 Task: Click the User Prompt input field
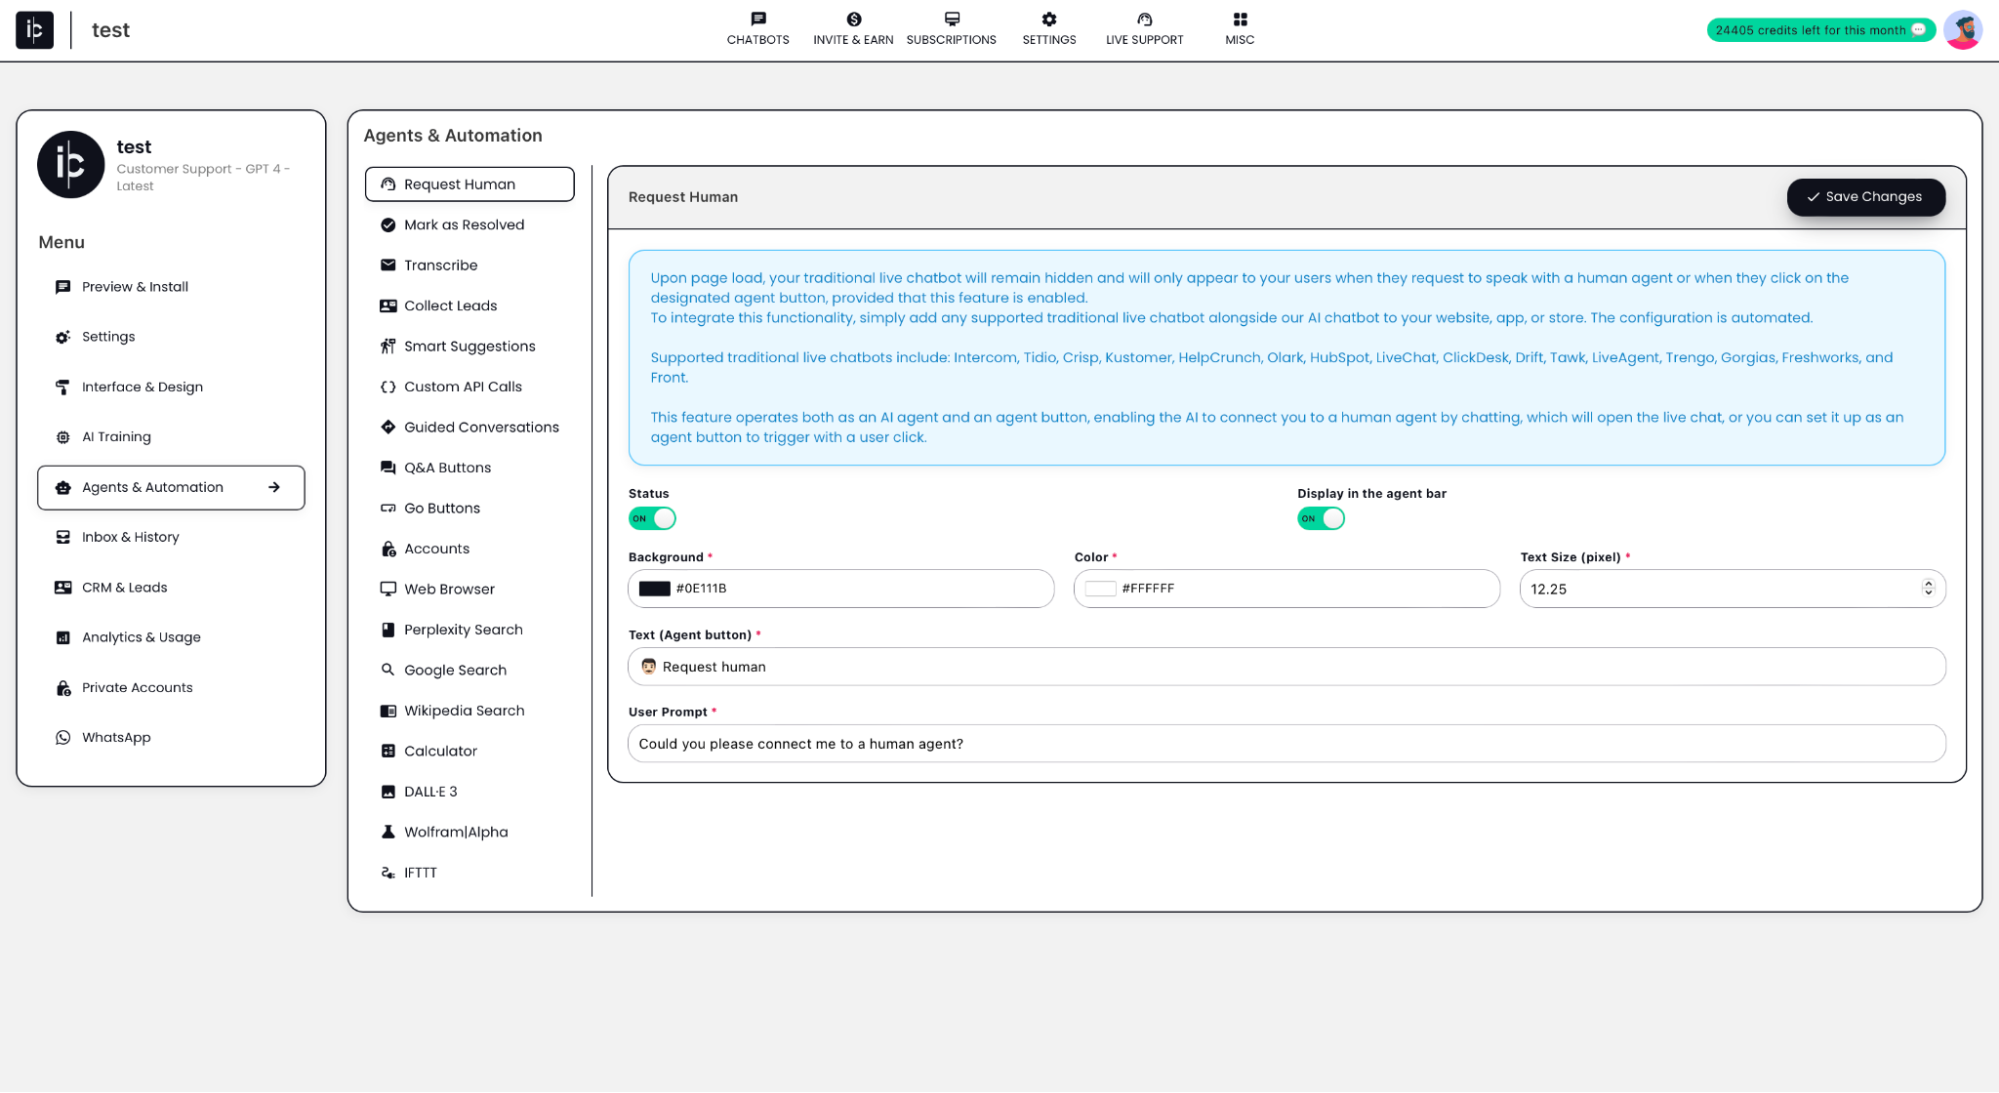tap(1286, 743)
